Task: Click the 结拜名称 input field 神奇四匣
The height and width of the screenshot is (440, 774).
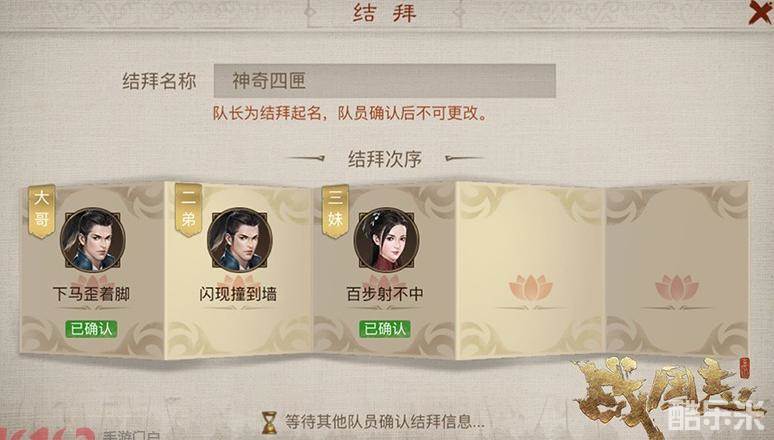Action: point(385,80)
